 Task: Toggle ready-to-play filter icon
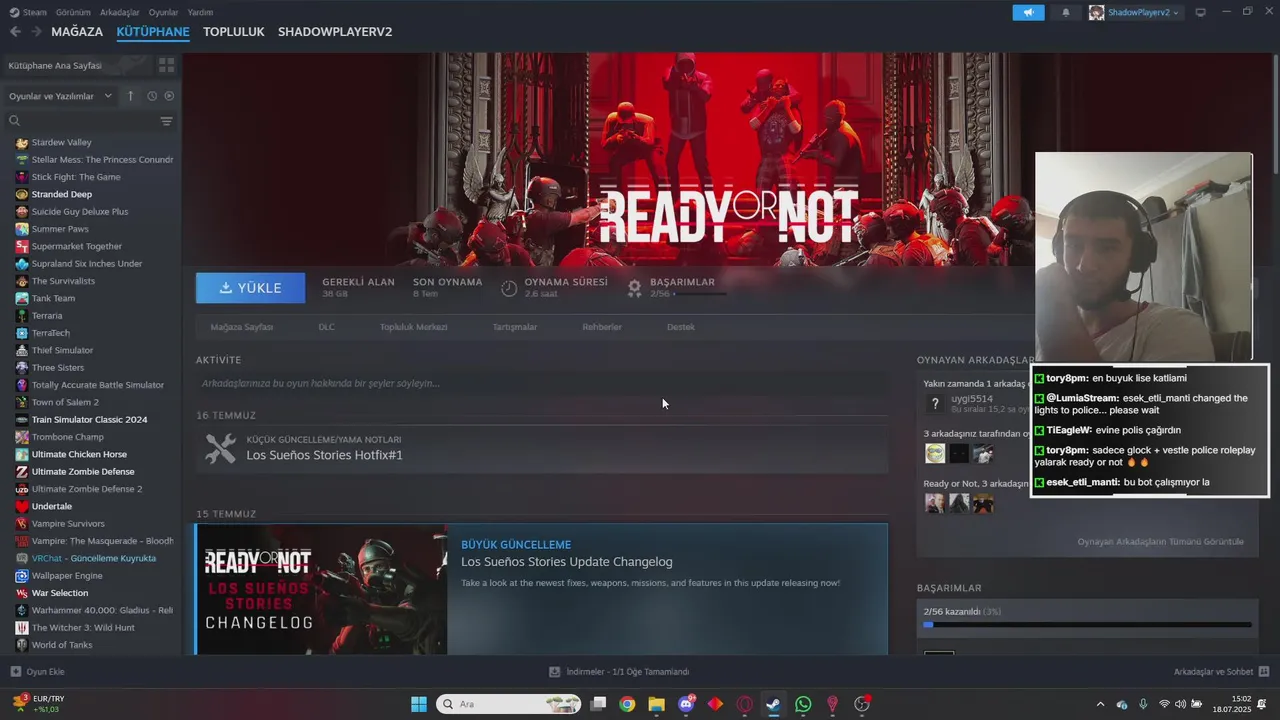pyautogui.click(x=169, y=96)
